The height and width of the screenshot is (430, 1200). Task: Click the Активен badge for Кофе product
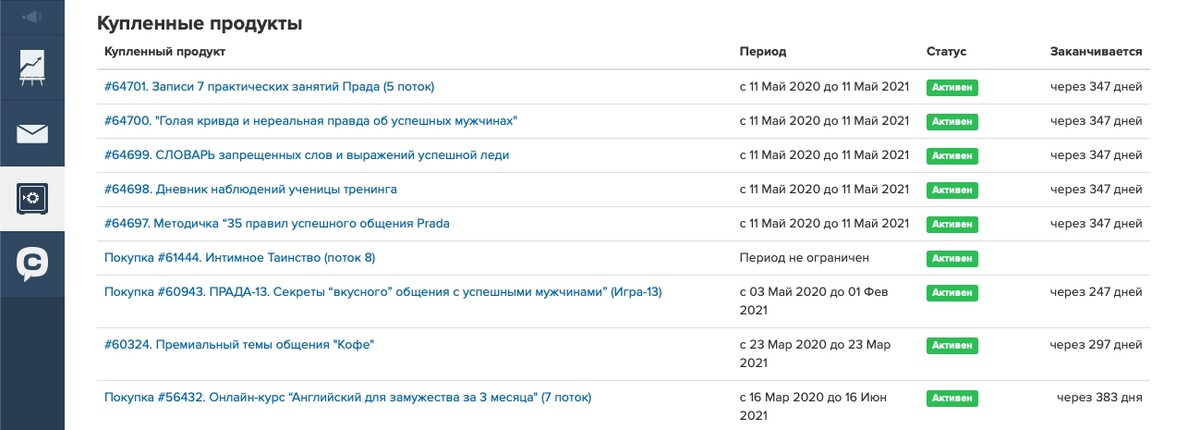pos(952,345)
